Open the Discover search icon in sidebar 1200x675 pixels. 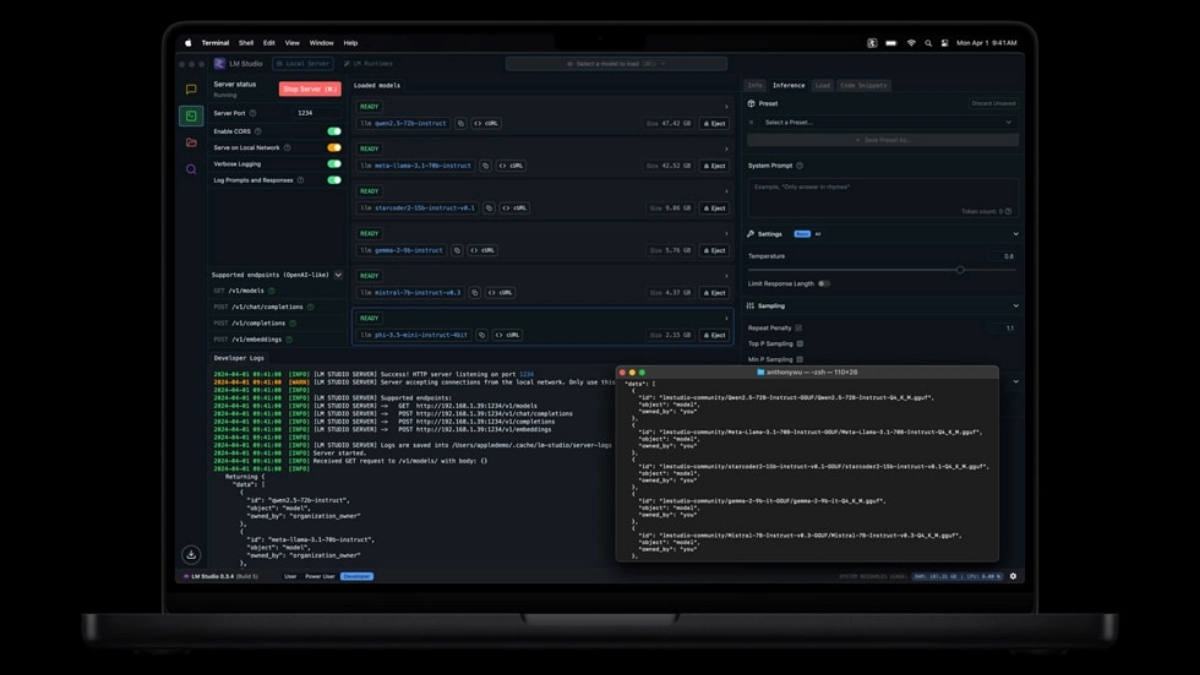(x=190, y=168)
